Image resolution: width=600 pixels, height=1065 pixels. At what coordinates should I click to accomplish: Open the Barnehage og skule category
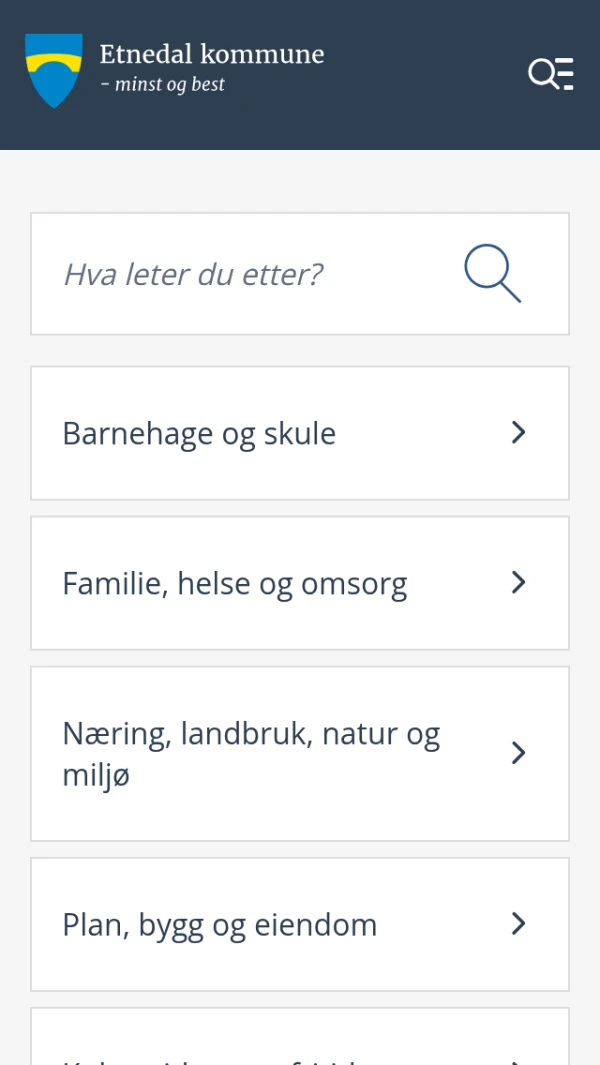point(199,433)
